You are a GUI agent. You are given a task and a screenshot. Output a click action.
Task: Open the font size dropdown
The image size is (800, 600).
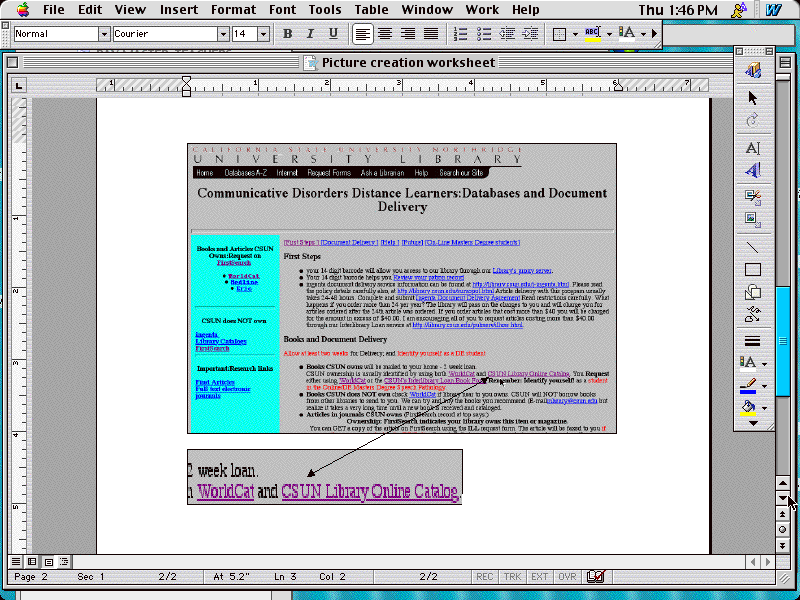(263, 34)
